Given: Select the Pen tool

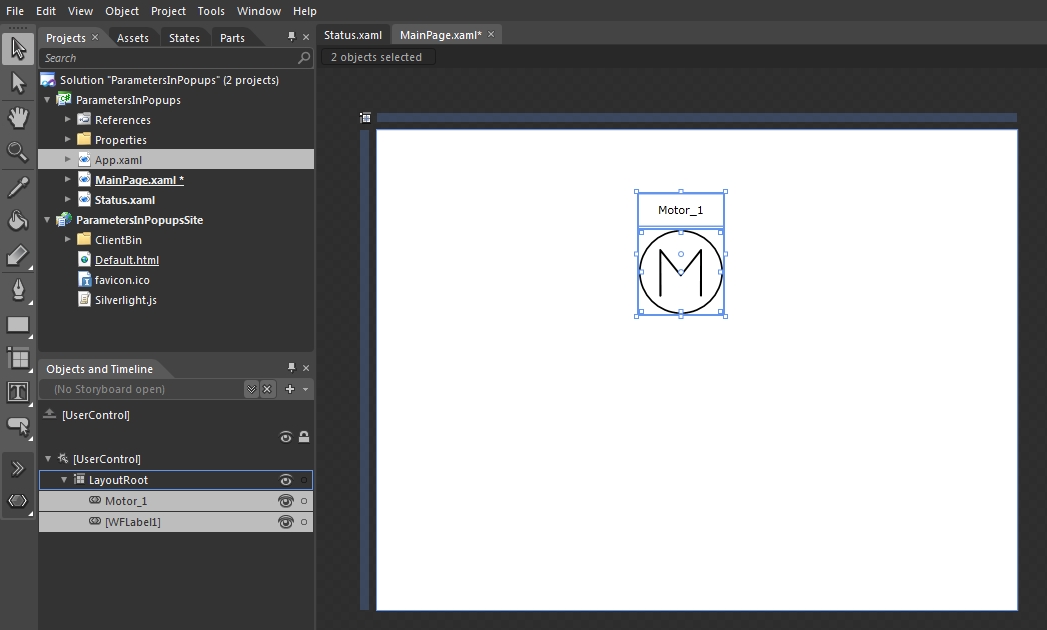Looking at the screenshot, I should (x=18, y=290).
